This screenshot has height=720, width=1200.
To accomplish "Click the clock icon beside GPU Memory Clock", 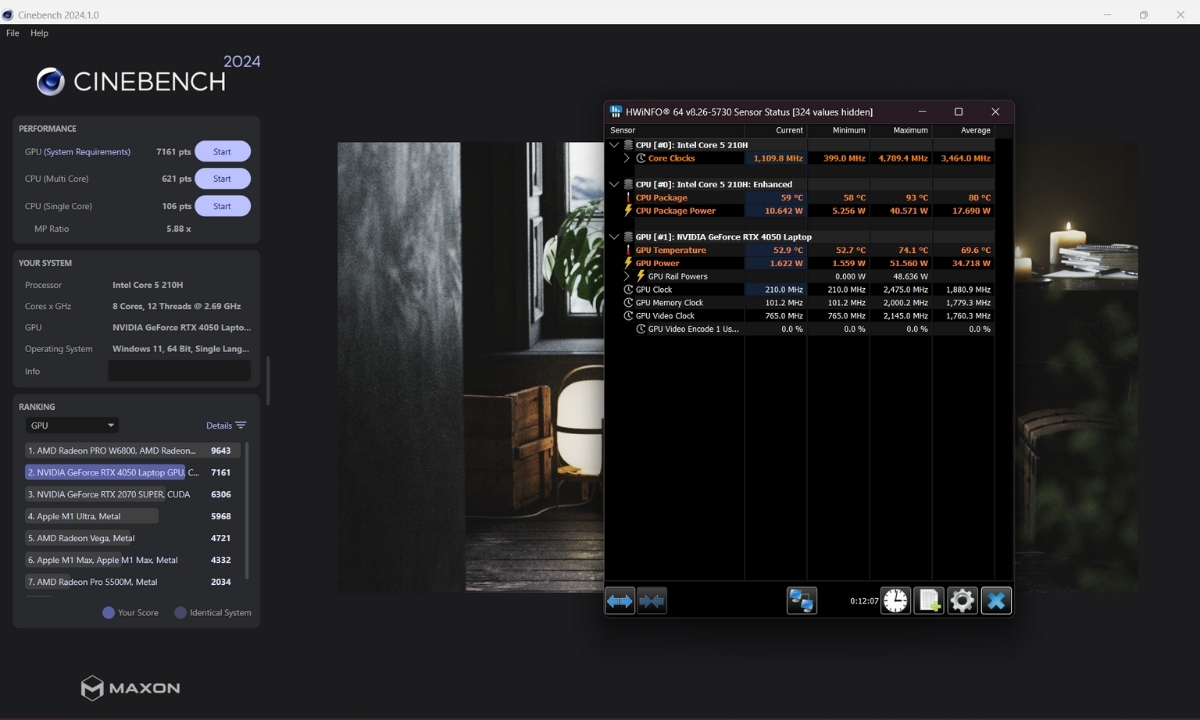I will [628, 302].
